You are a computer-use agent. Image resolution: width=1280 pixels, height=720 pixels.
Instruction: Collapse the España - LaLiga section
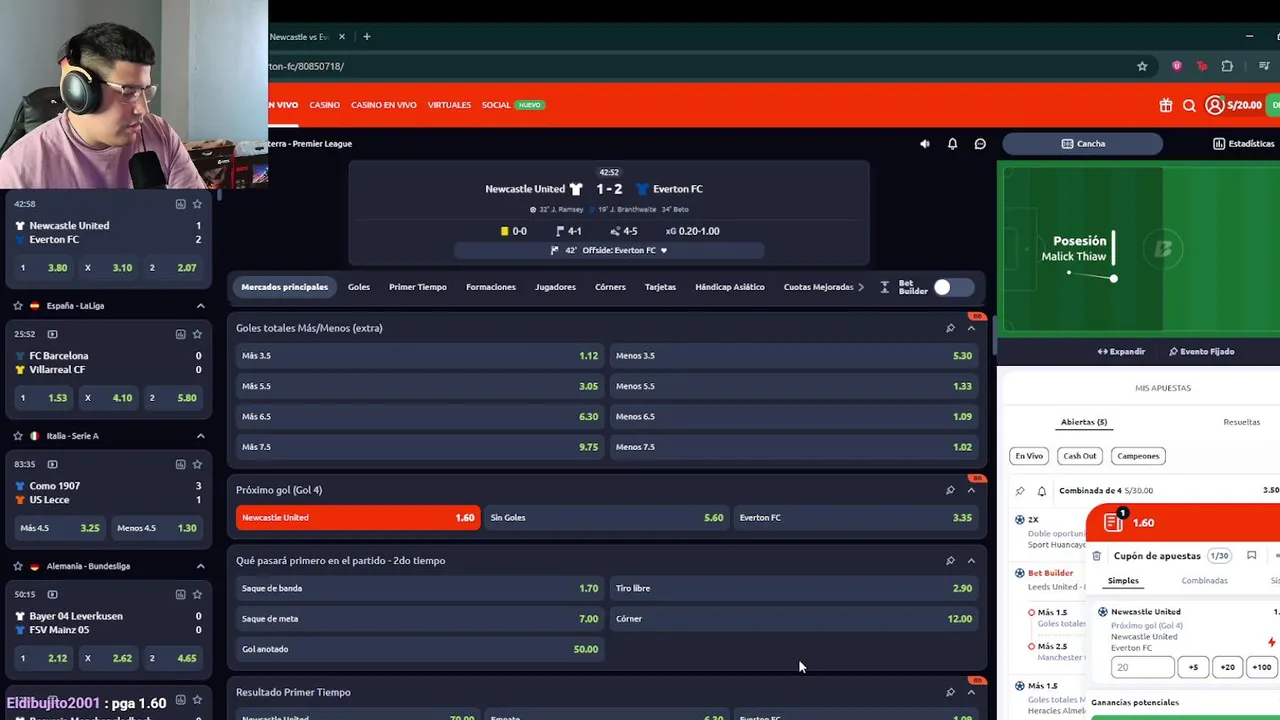200,306
